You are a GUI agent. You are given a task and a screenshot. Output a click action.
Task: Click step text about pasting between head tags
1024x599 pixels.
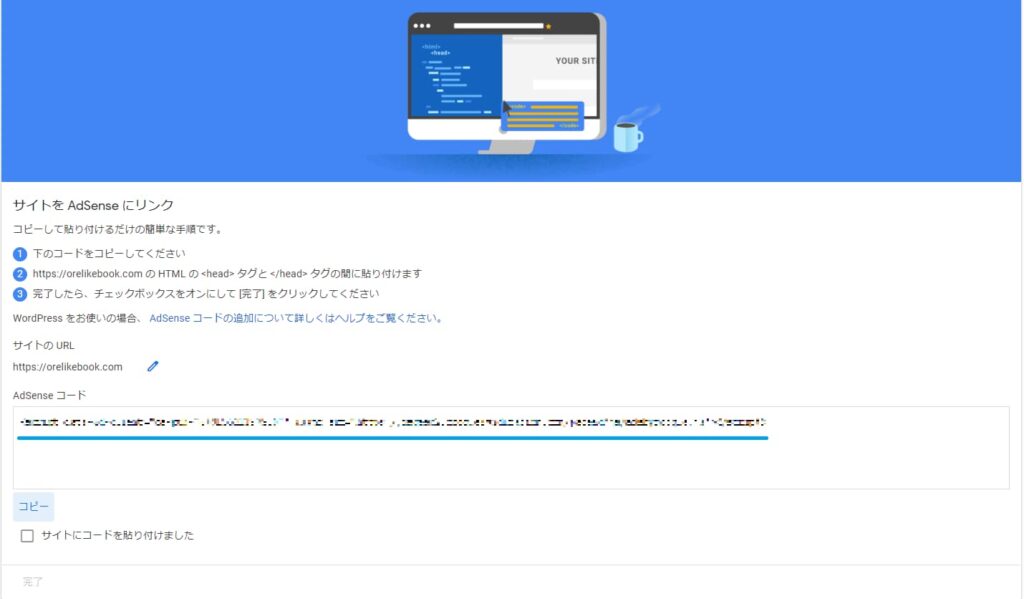227,274
